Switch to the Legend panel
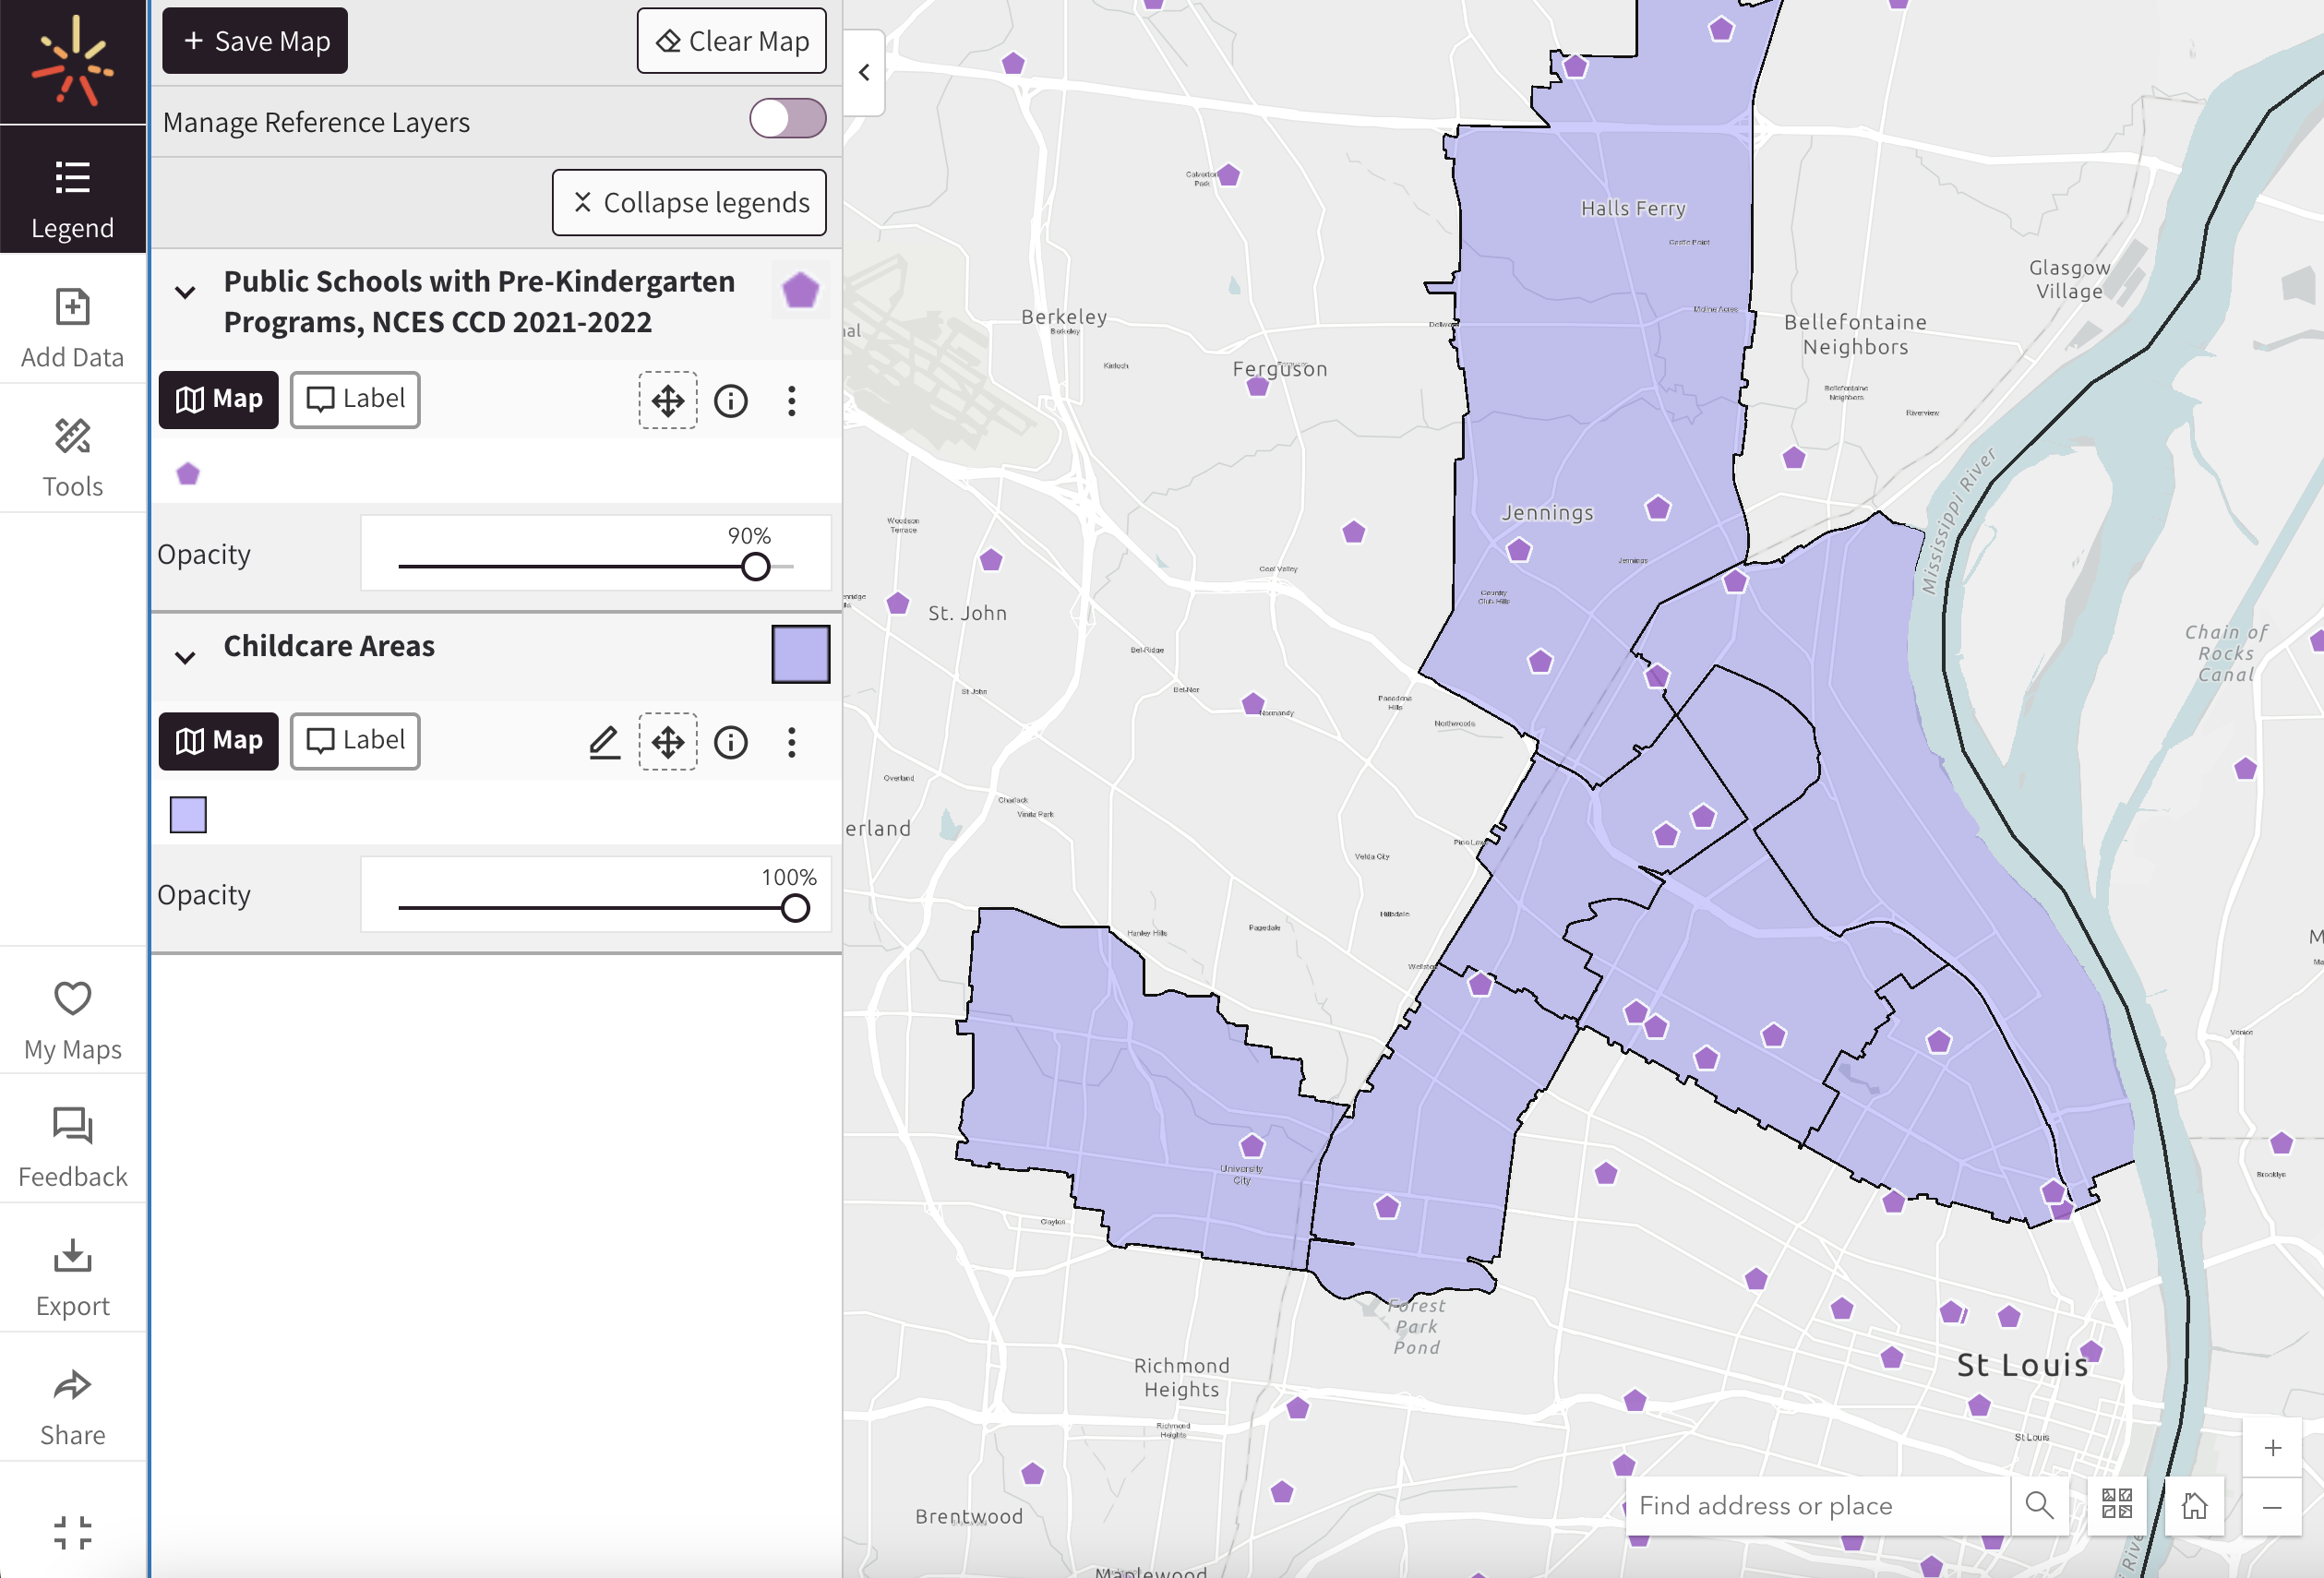Screen dimensions: 2324x1578 point(73,195)
